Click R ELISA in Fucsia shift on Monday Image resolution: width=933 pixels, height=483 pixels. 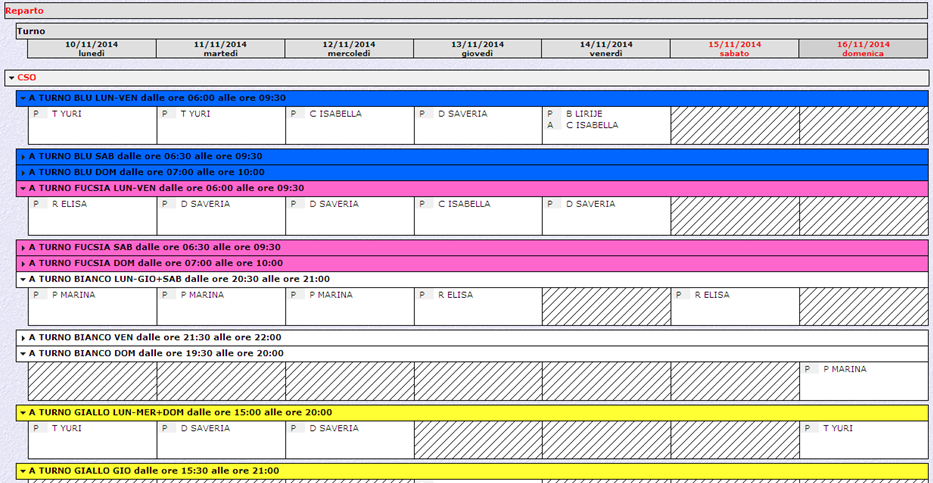[x=70, y=204]
